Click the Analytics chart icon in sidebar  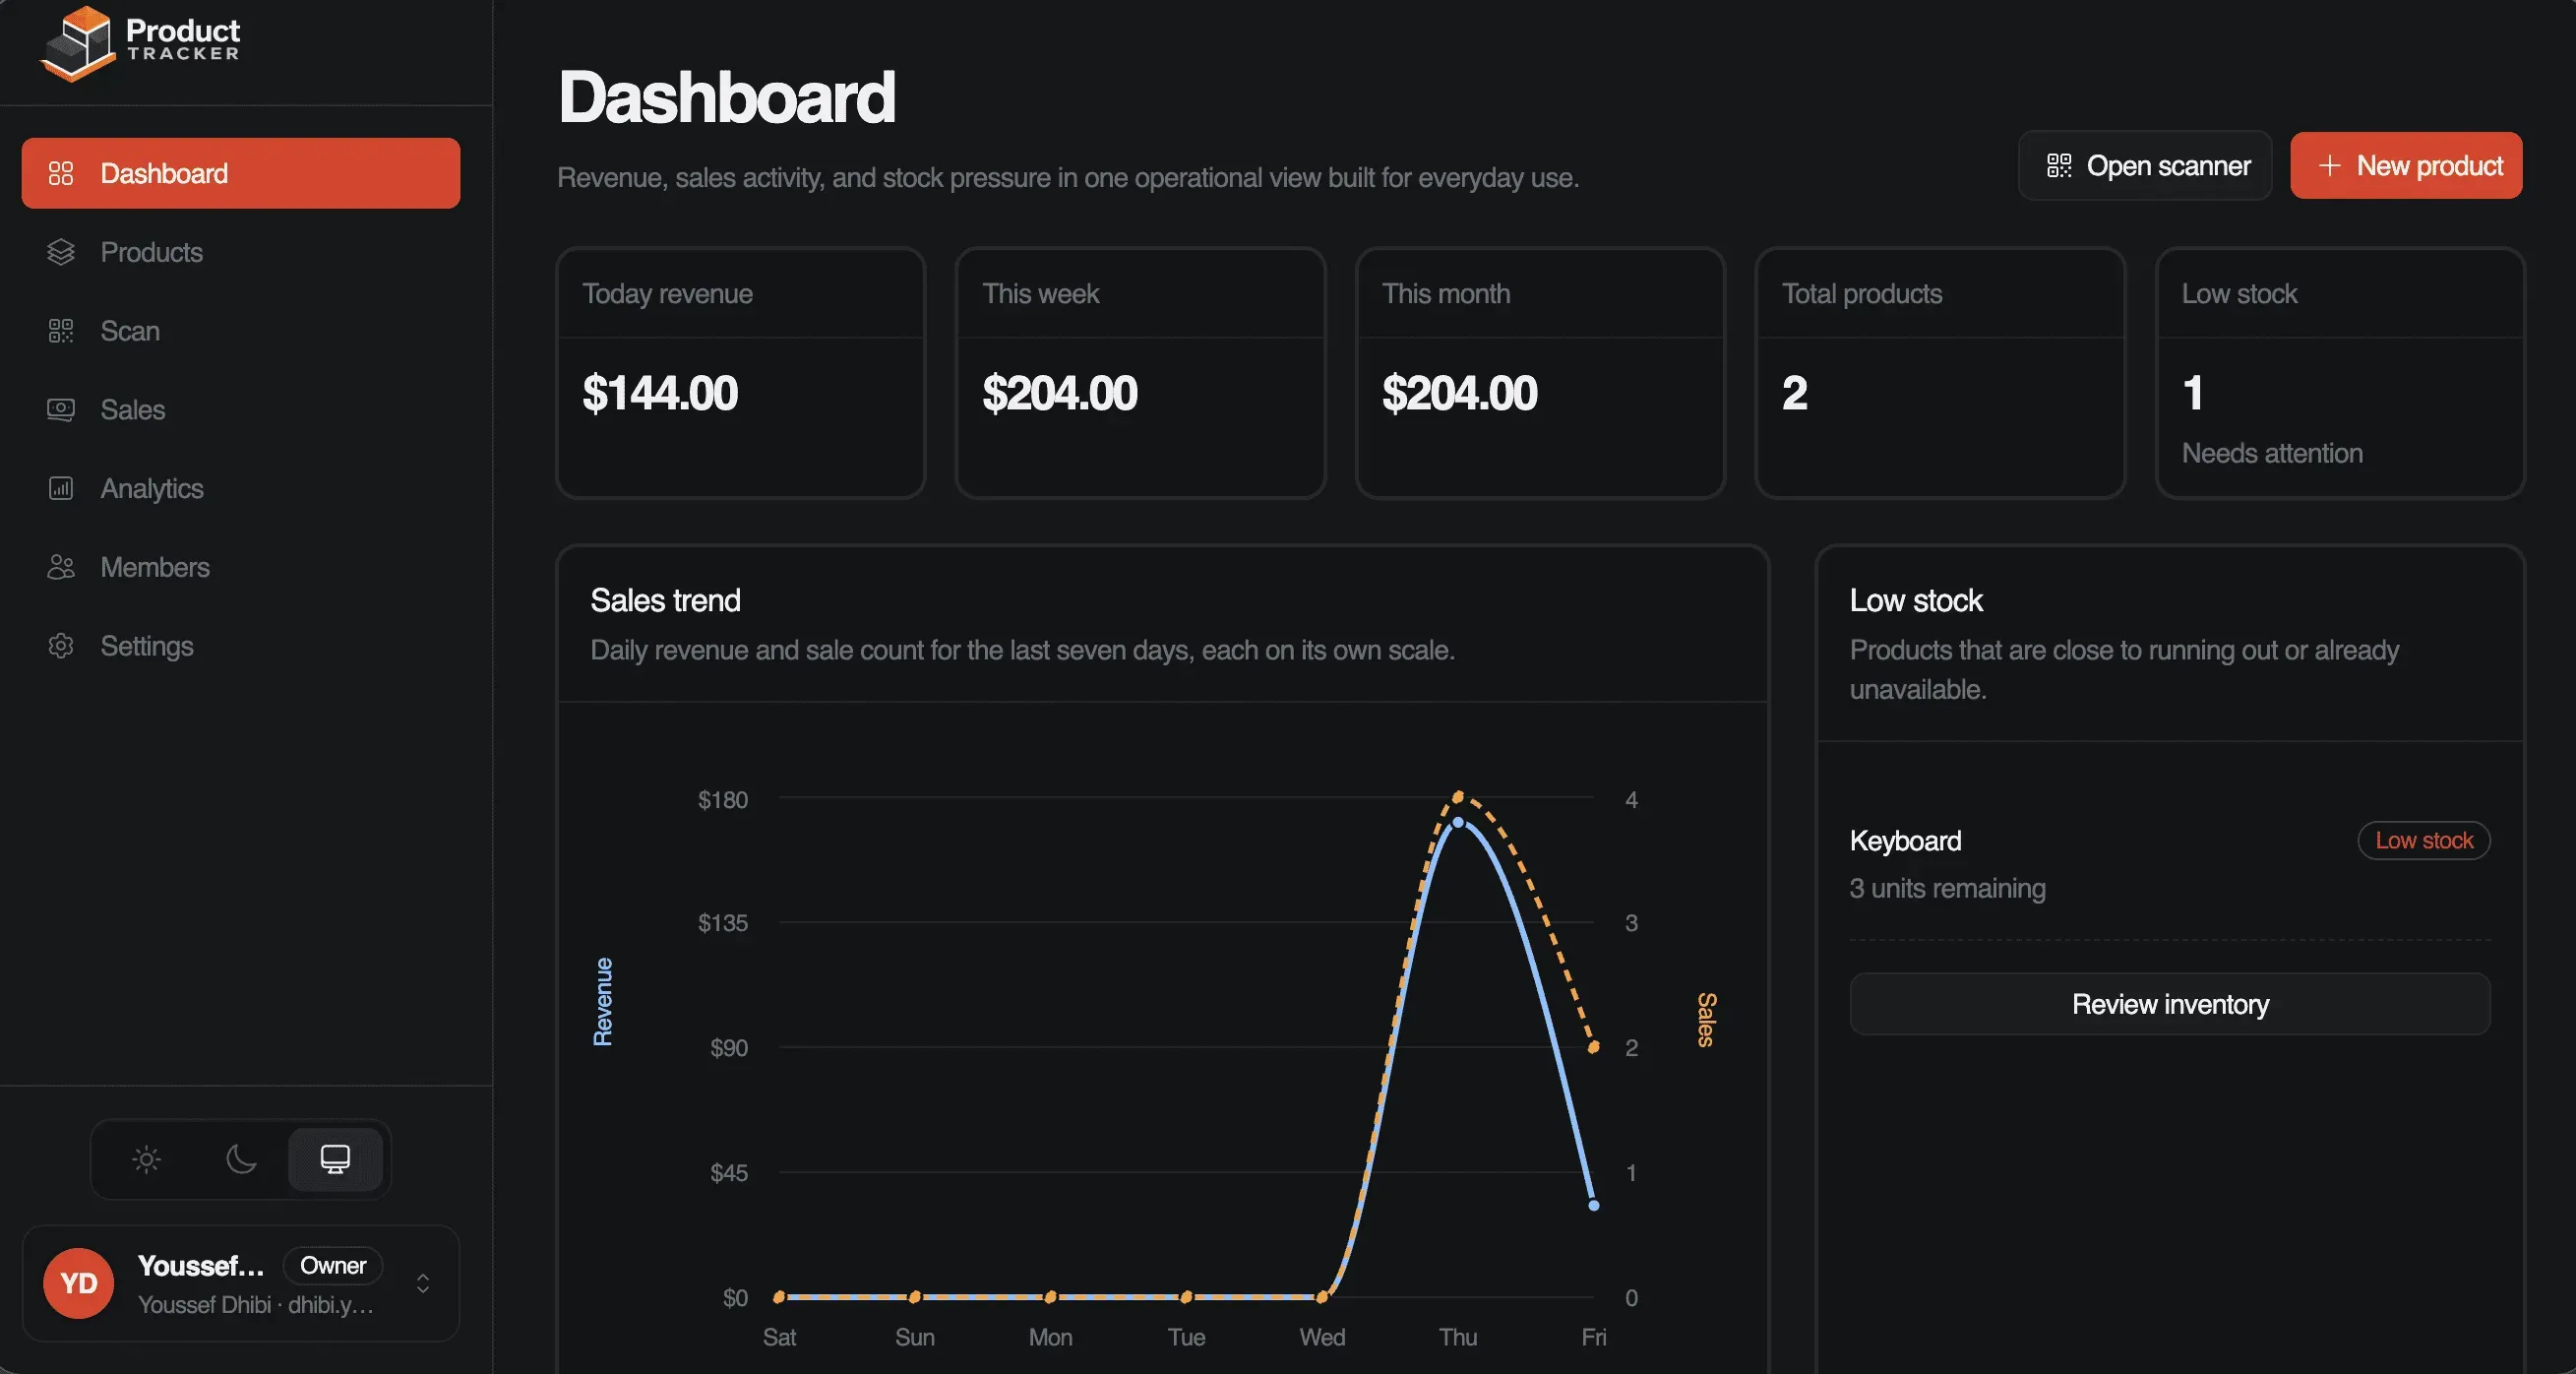point(61,488)
